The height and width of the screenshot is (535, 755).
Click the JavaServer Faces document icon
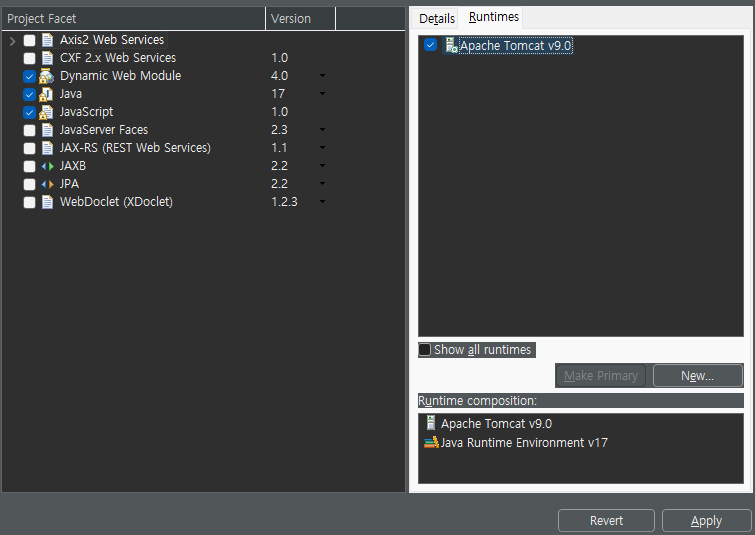(47, 130)
